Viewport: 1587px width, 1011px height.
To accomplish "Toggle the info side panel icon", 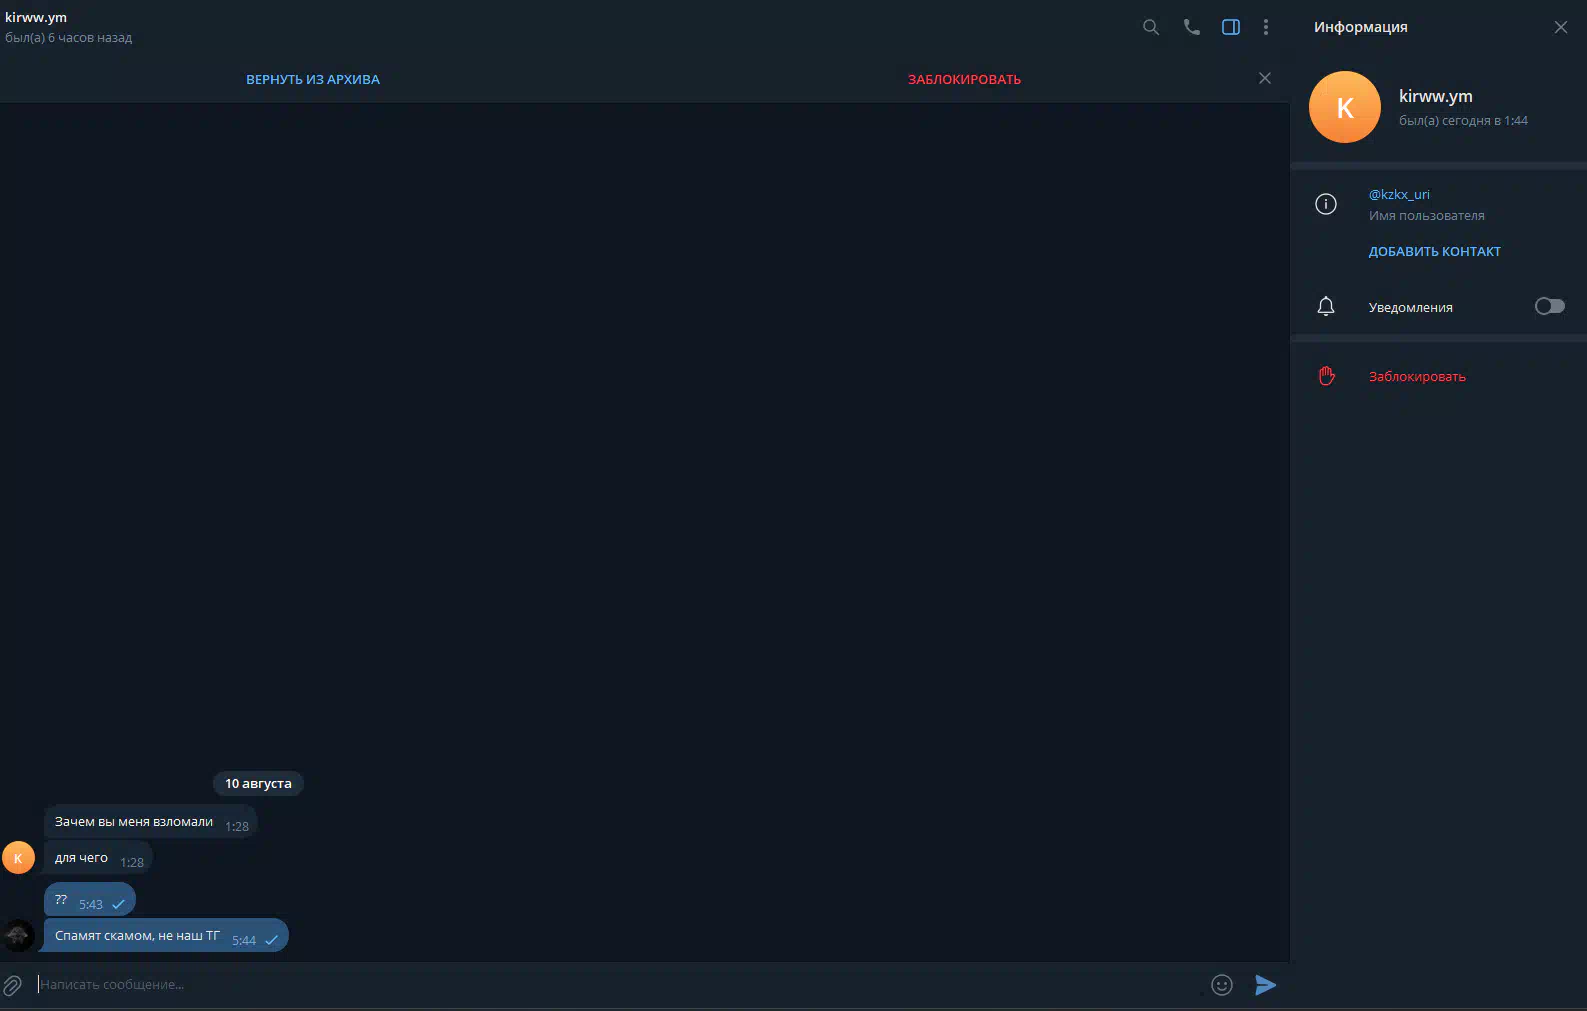I will pos(1231,28).
